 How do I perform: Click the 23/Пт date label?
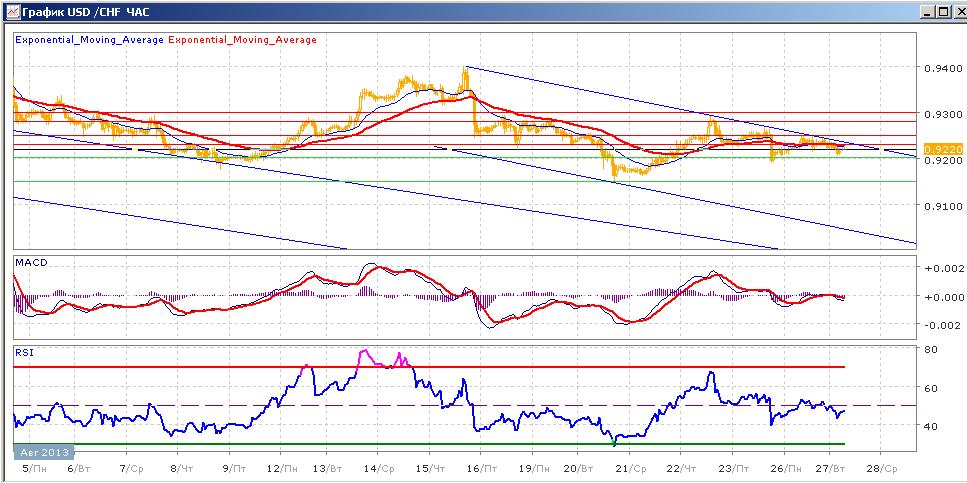[x=735, y=468]
